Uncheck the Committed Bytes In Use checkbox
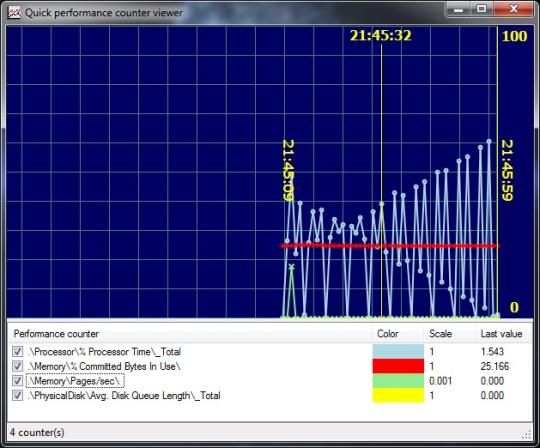Screen dimensions: 540x448 tap(18, 366)
